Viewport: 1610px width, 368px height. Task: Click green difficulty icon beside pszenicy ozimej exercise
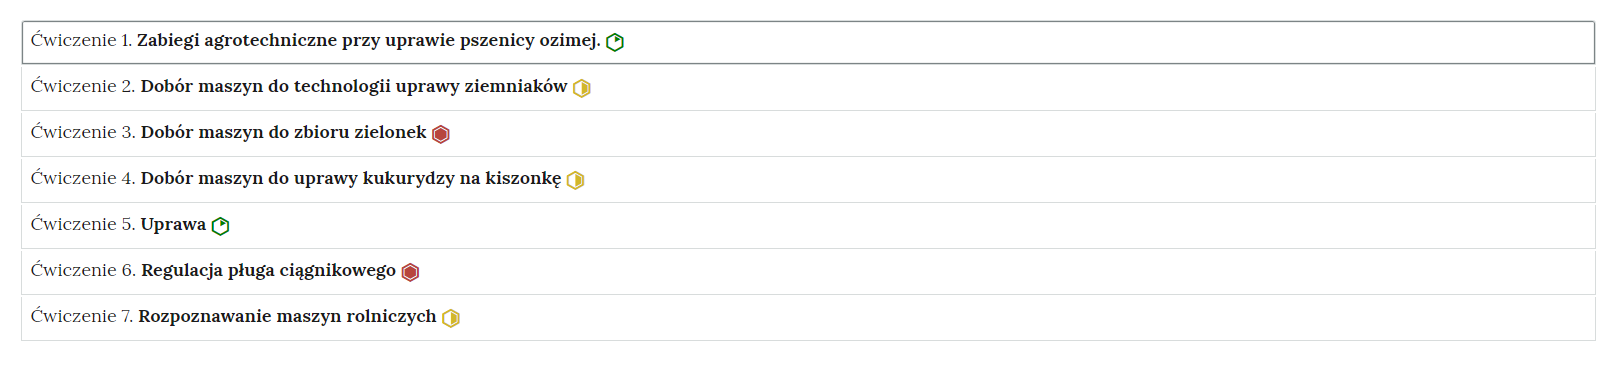click(615, 42)
